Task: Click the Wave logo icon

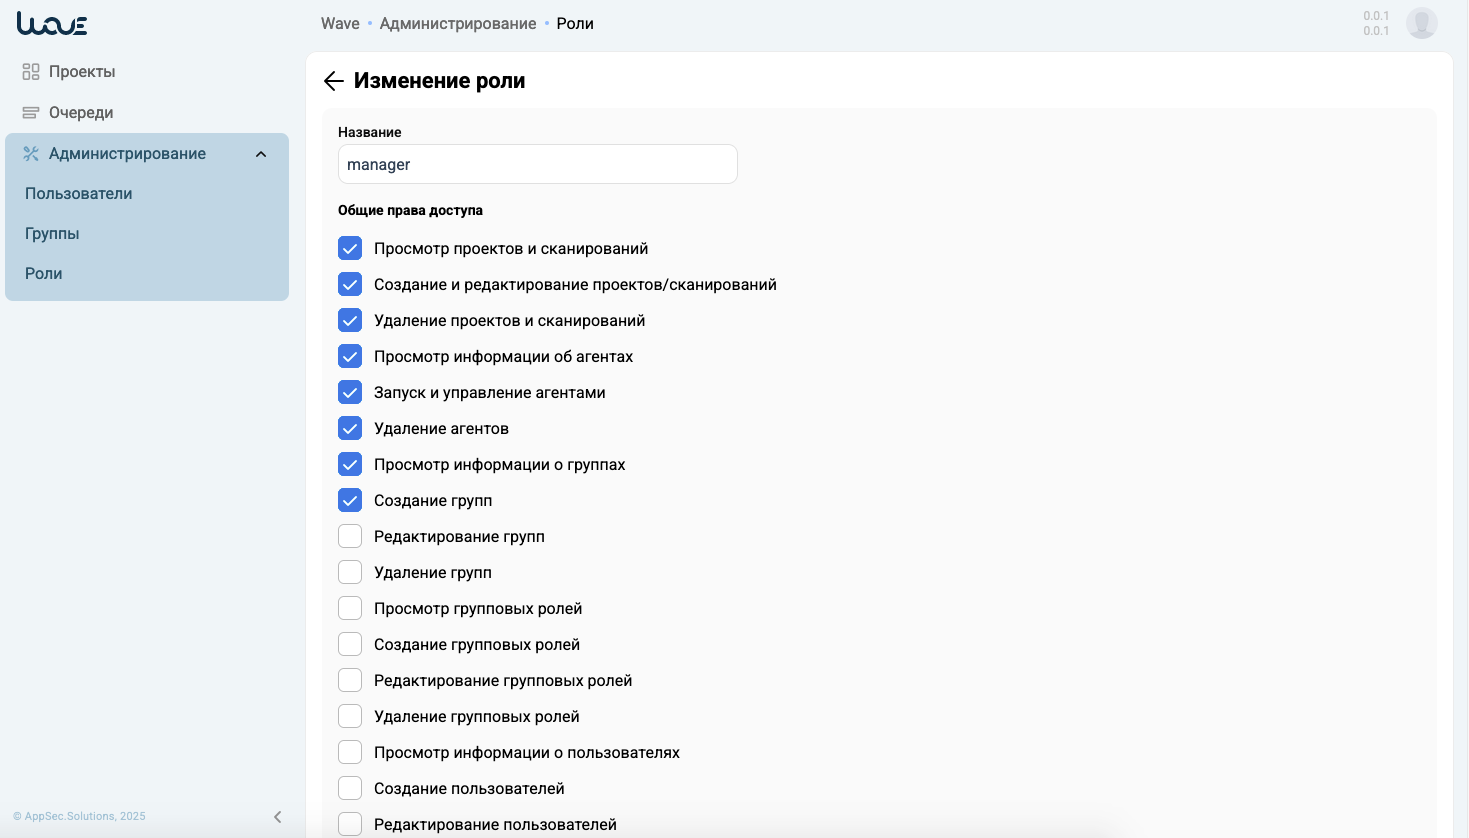Action: pyautogui.click(x=52, y=24)
